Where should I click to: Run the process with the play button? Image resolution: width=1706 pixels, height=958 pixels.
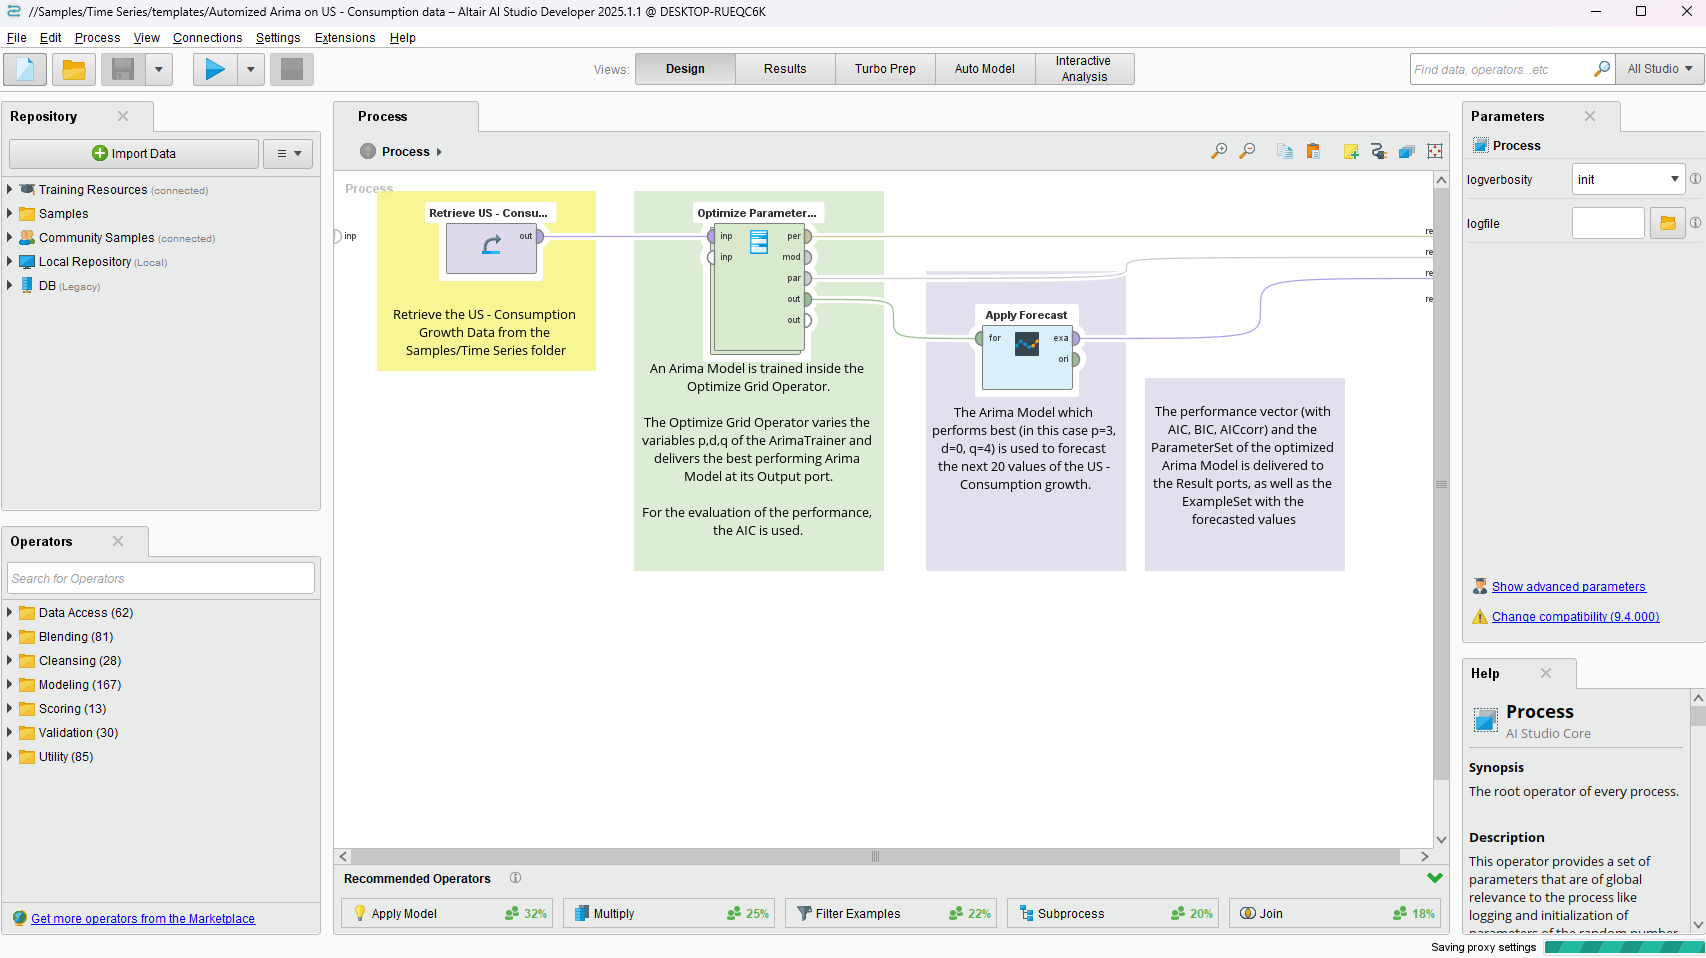point(215,69)
